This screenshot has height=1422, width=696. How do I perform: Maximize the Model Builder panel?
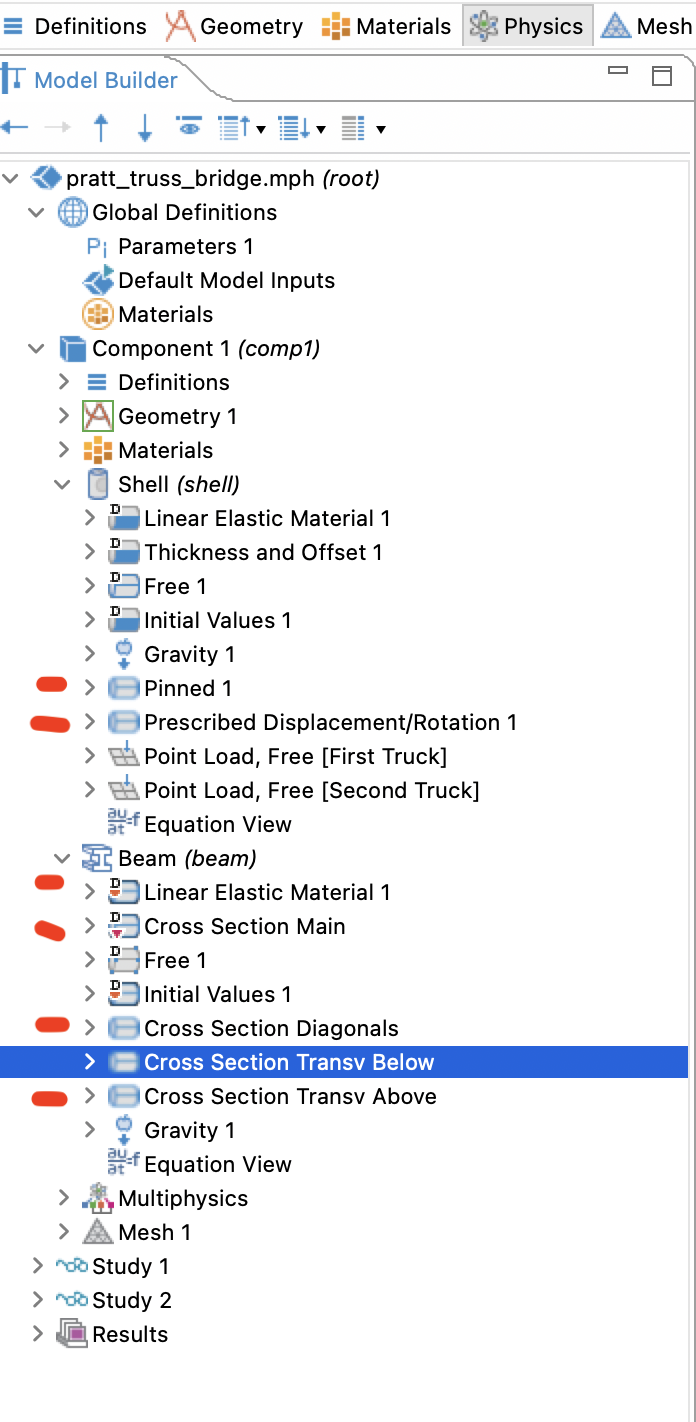661,76
